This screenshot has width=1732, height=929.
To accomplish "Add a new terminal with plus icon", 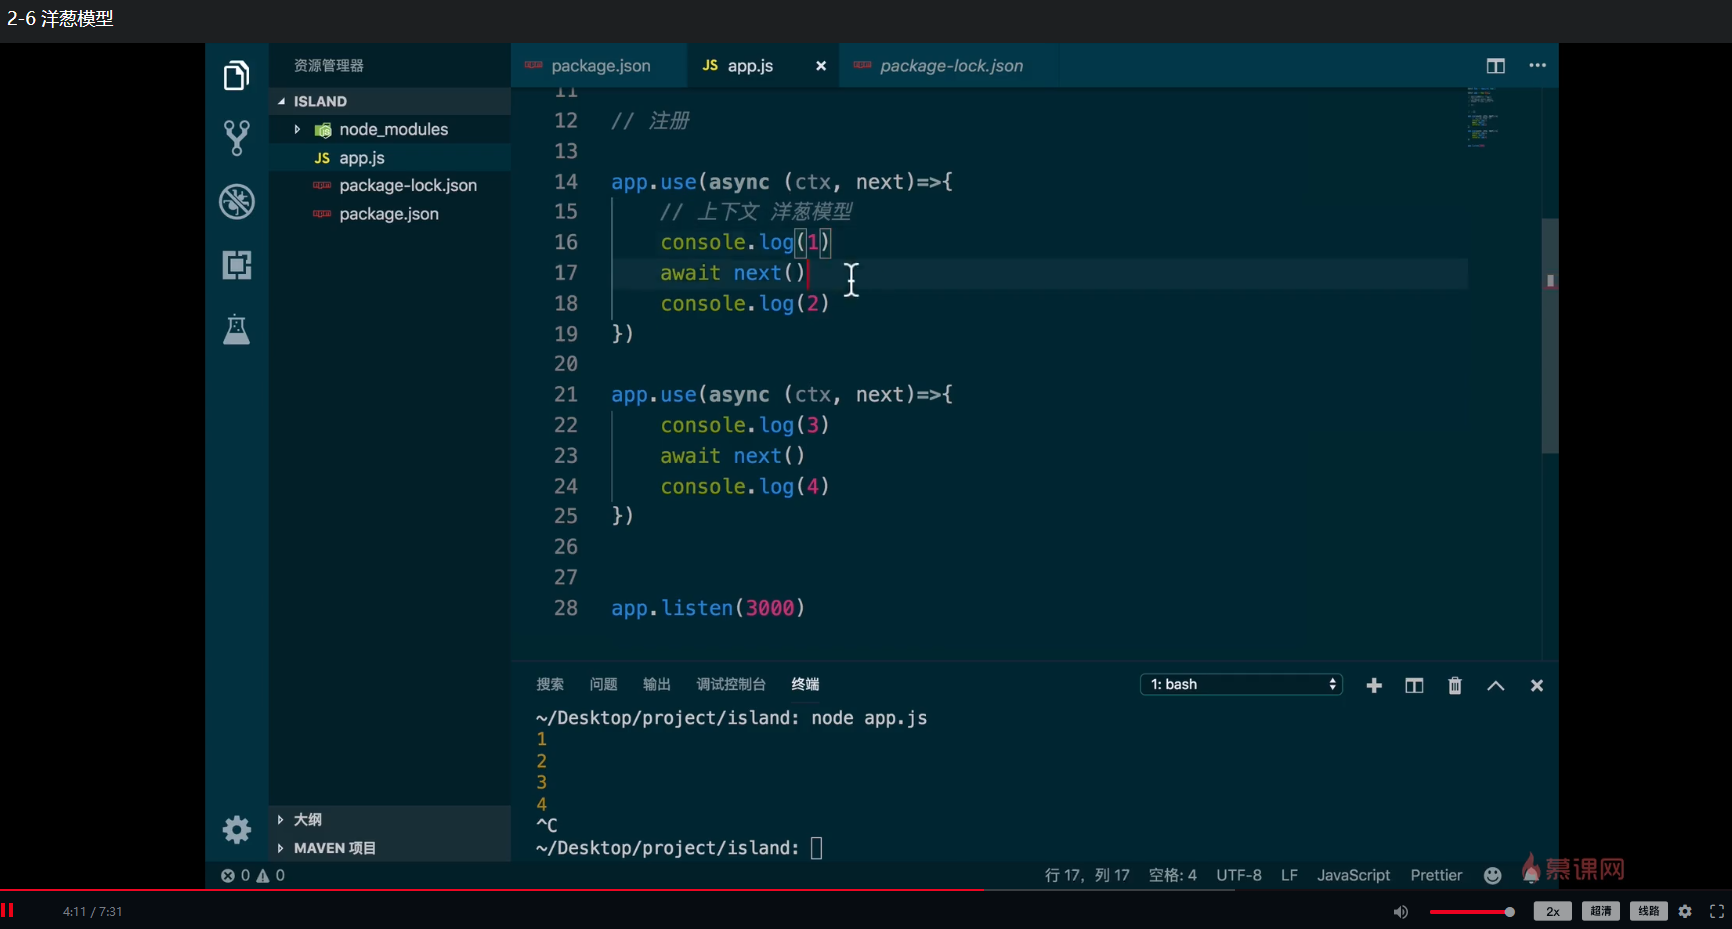I will [x=1374, y=685].
